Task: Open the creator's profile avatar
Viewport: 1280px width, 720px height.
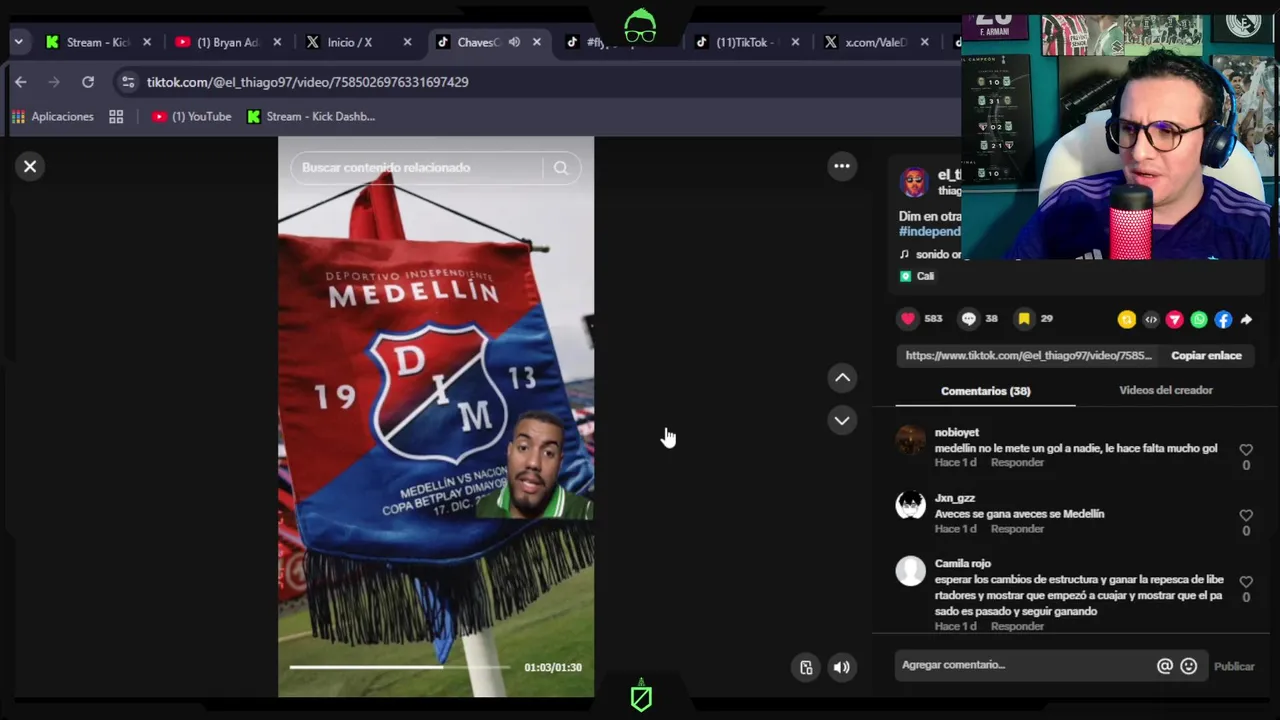Action: click(913, 183)
